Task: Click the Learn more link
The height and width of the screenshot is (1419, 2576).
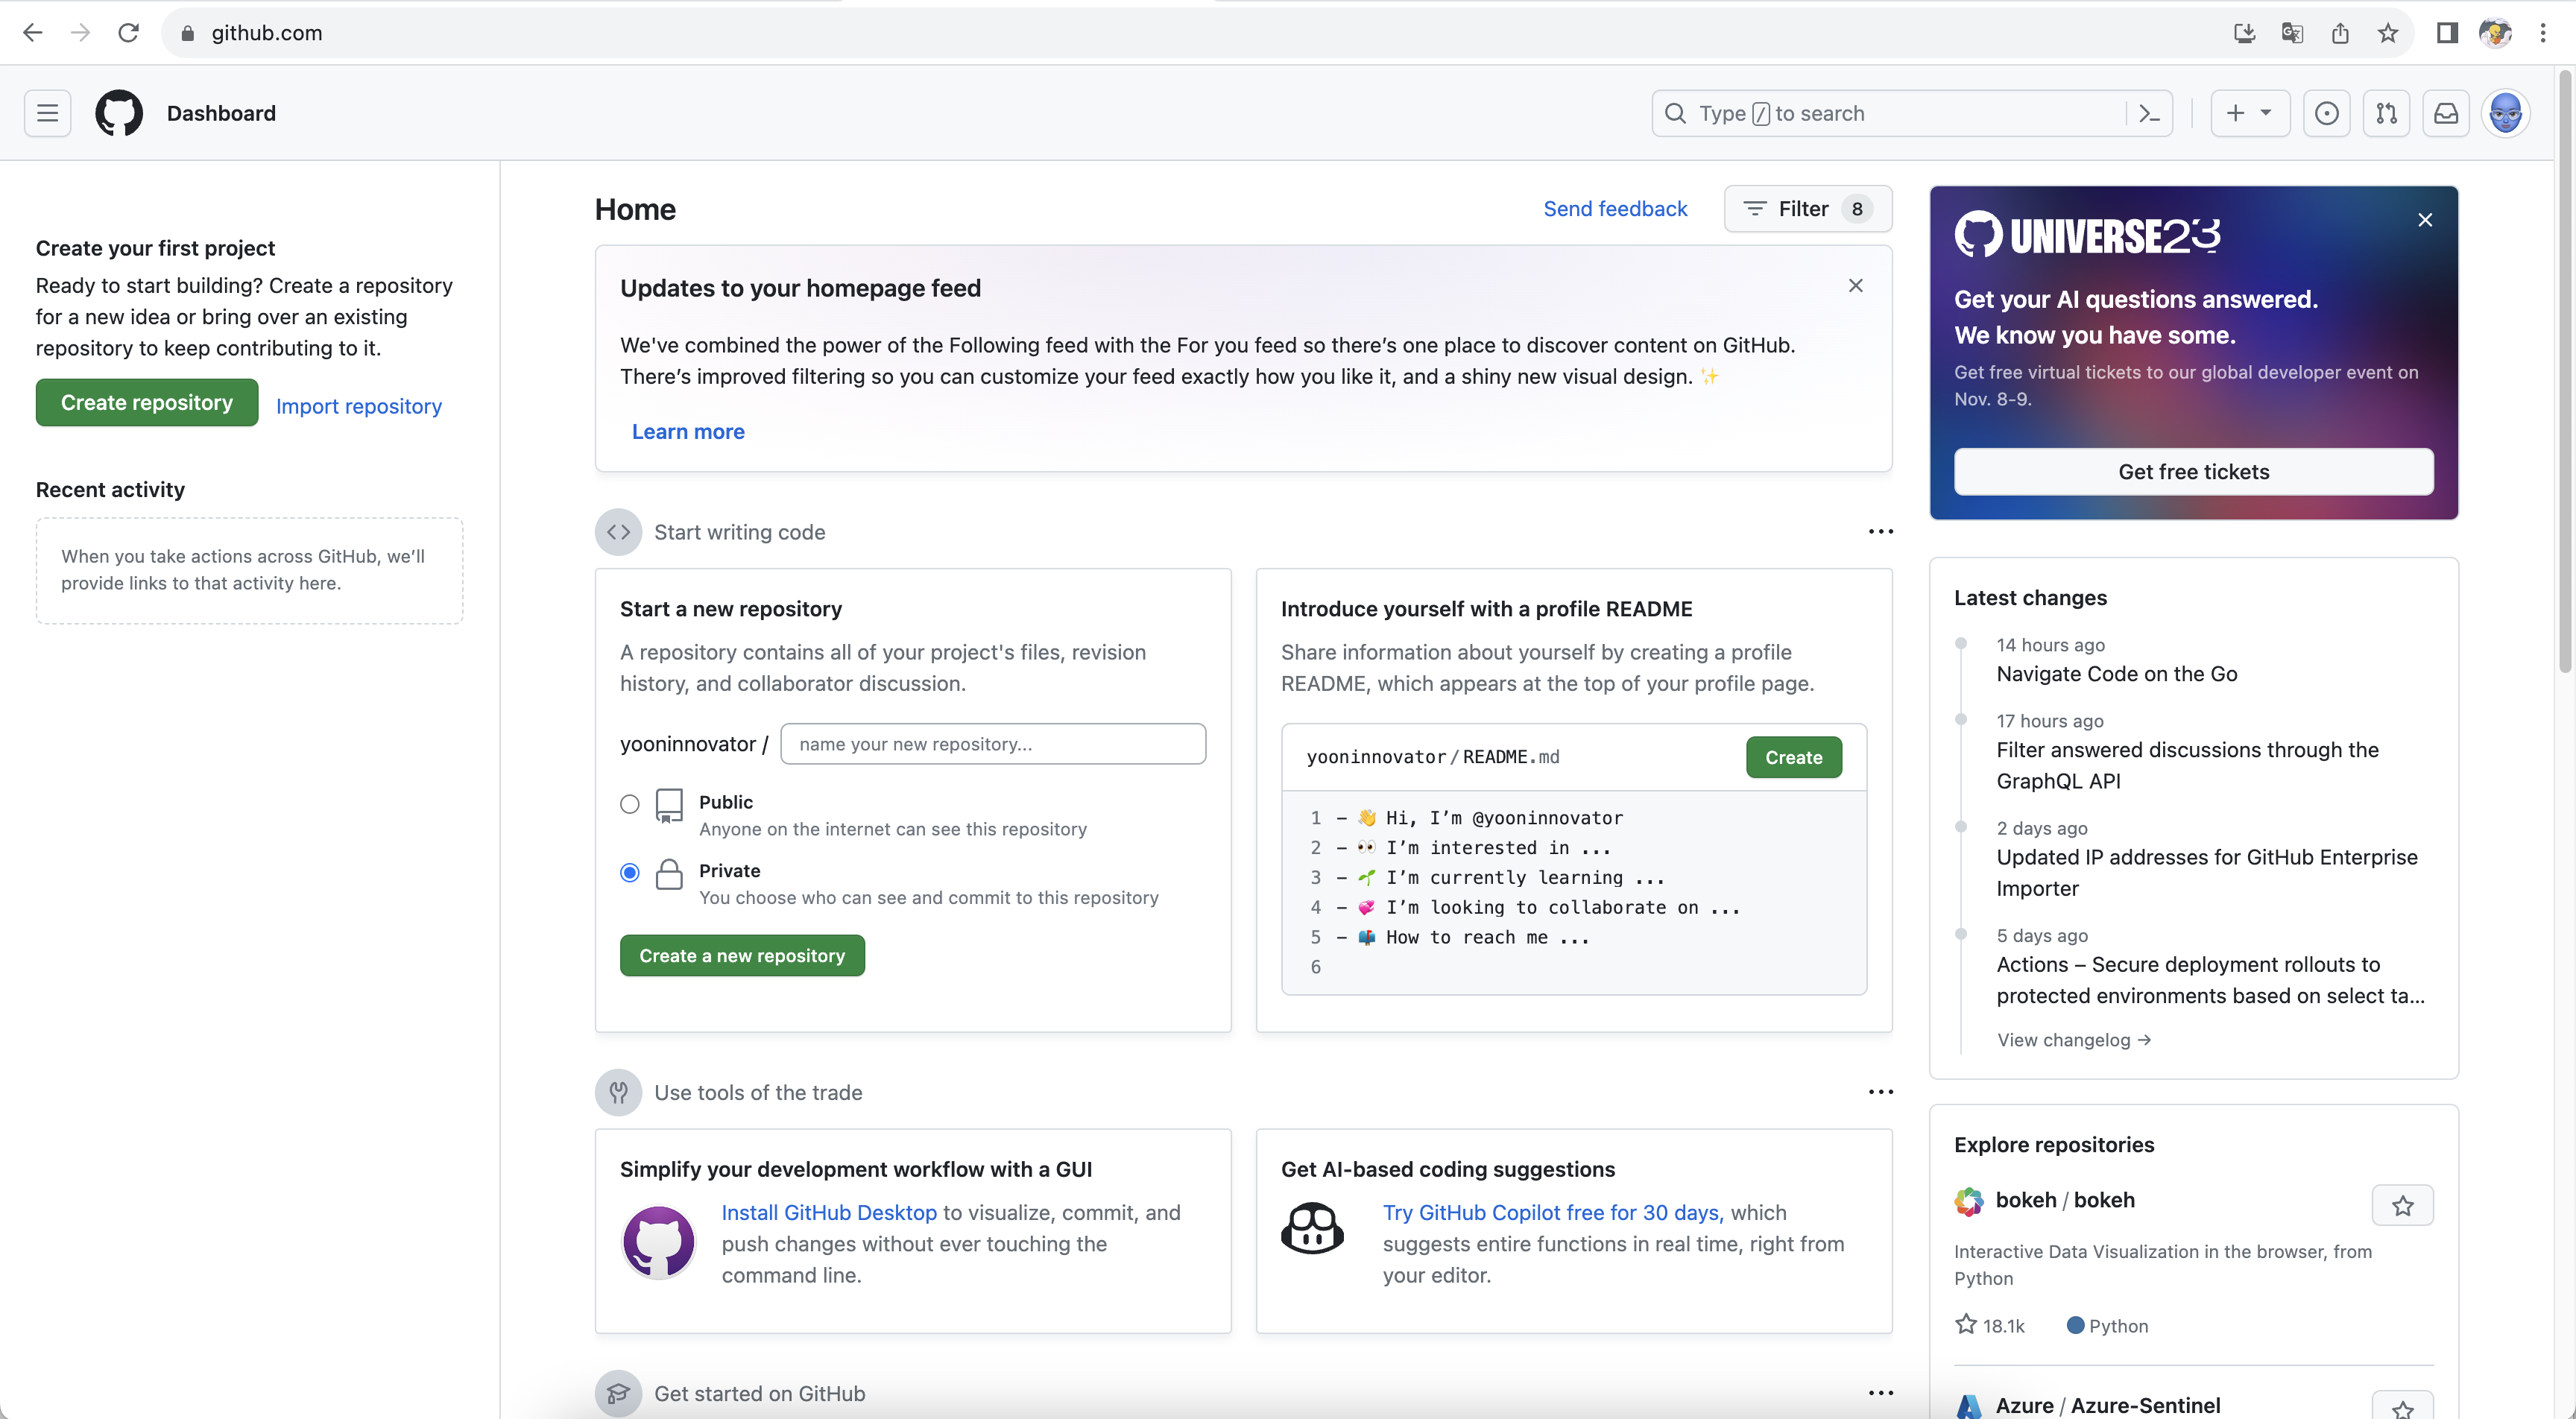Action: (688, 432)
